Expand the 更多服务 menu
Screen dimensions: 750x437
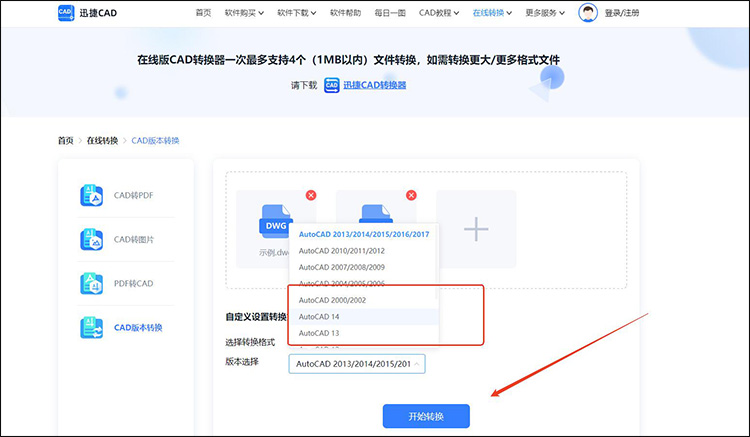545,13
